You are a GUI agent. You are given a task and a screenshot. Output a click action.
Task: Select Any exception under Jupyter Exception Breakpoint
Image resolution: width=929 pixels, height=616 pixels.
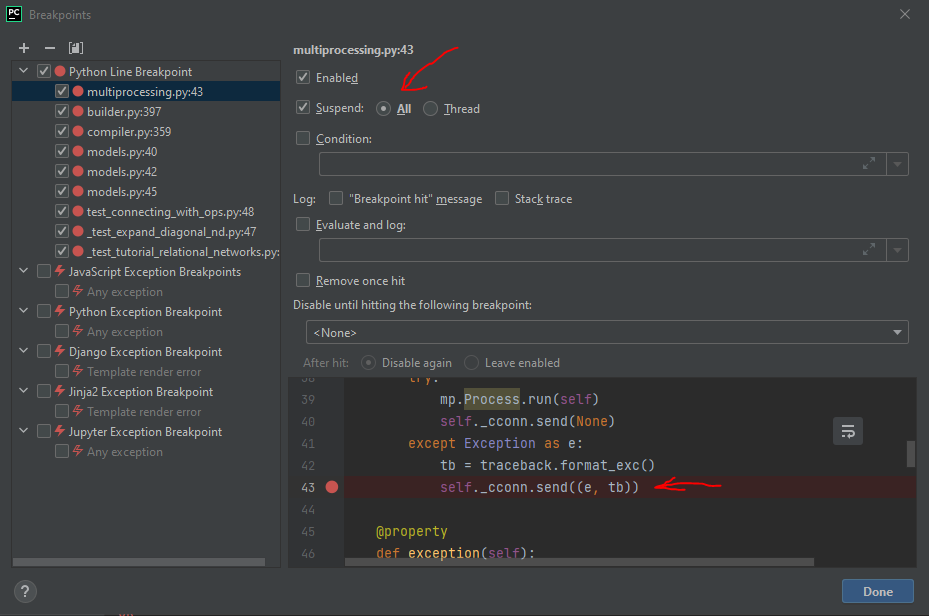(146, 451)
